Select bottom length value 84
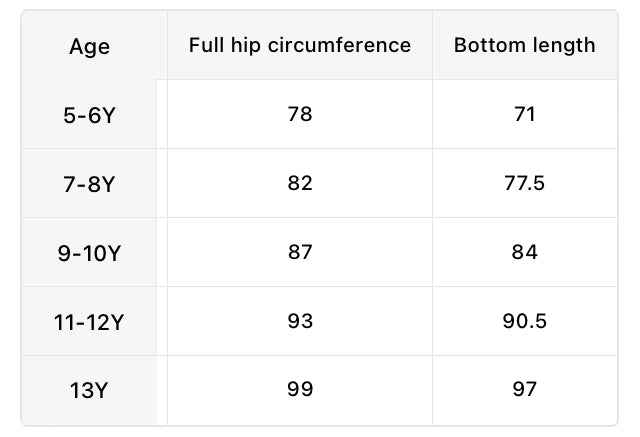Viewport: 640px width, 437px height. (524, 252)
